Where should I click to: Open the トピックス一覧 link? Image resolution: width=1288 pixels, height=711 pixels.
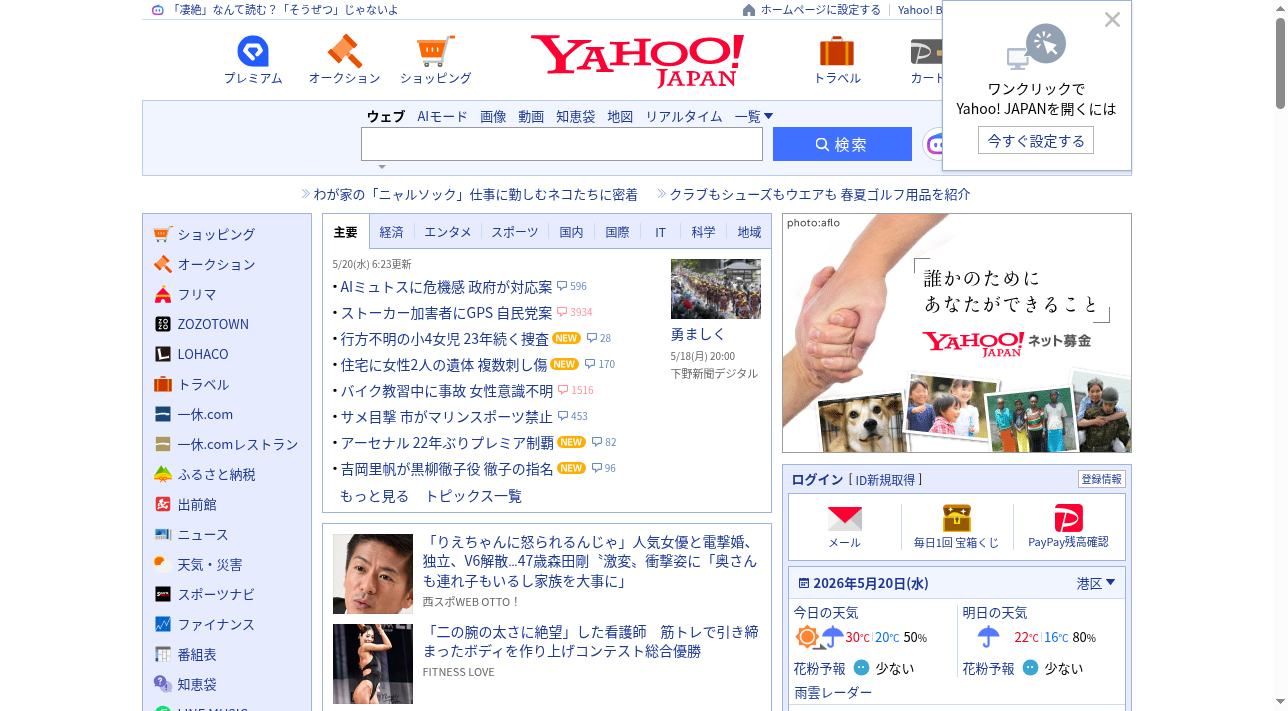point(474,496)
